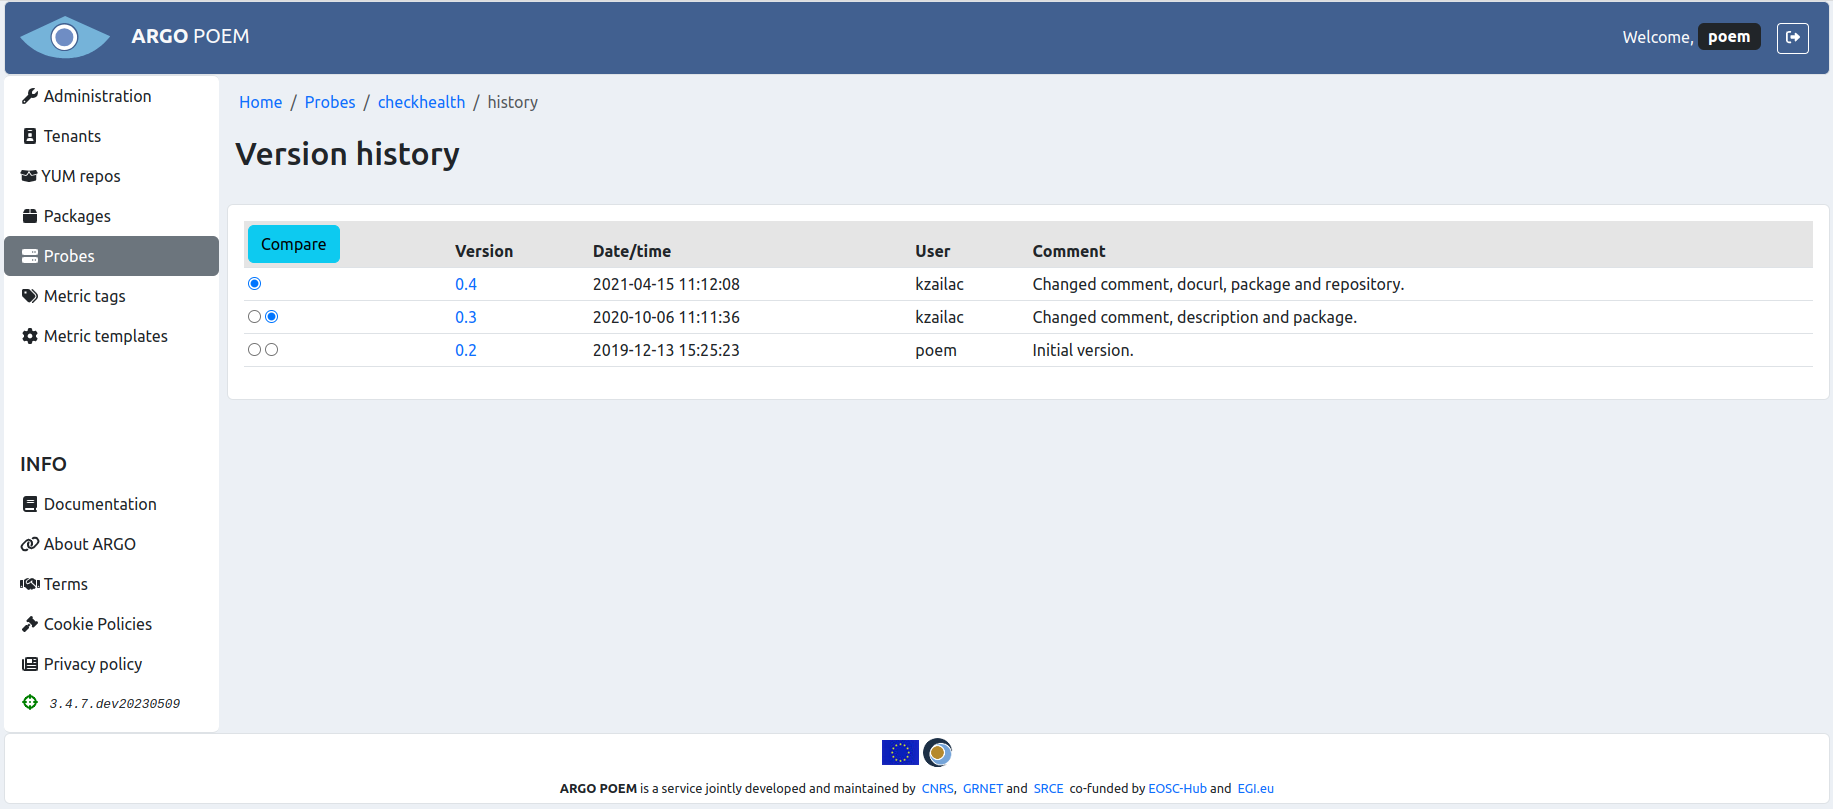Click the 3.4.7.dev20230509 version text
The image size is (1833, 809).
(115, 703)
